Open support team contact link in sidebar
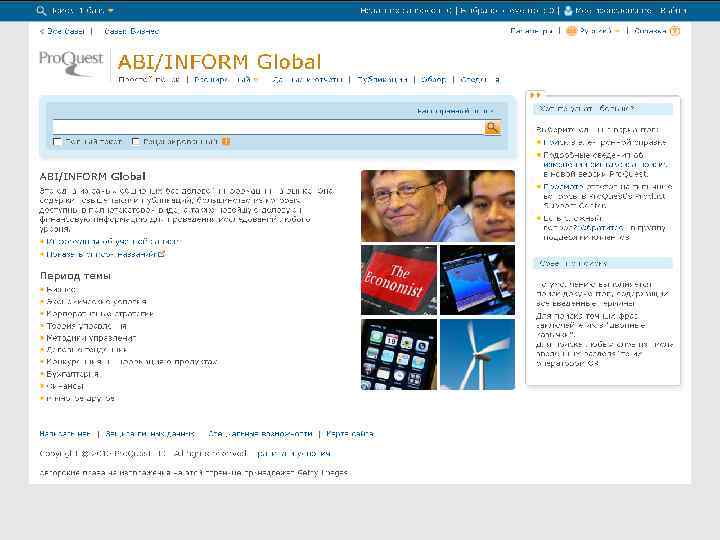Screen dimensions: 720x540 (x=604, y=228)
